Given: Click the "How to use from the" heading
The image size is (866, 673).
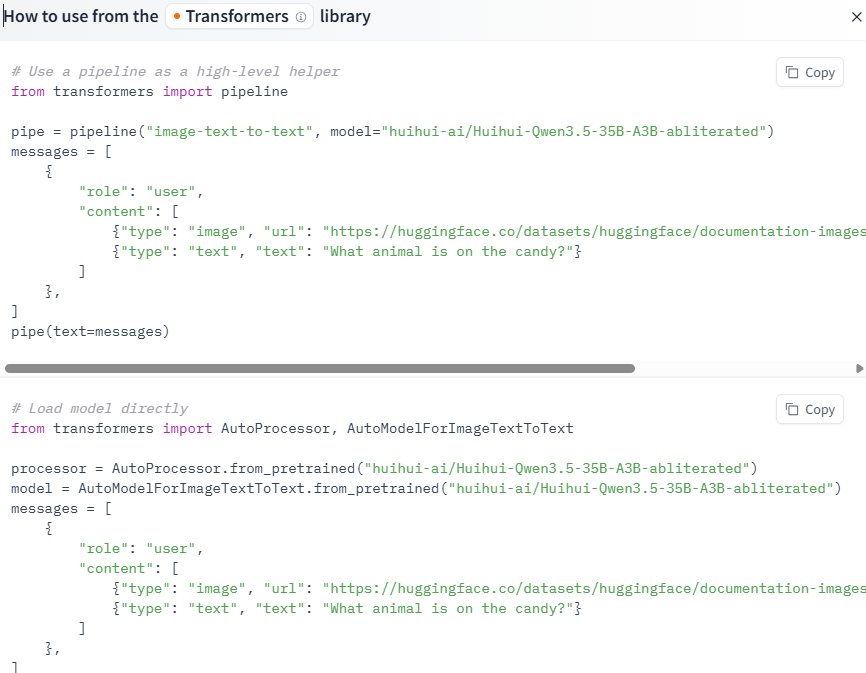Looking at the screenshot, I should 81,17.
